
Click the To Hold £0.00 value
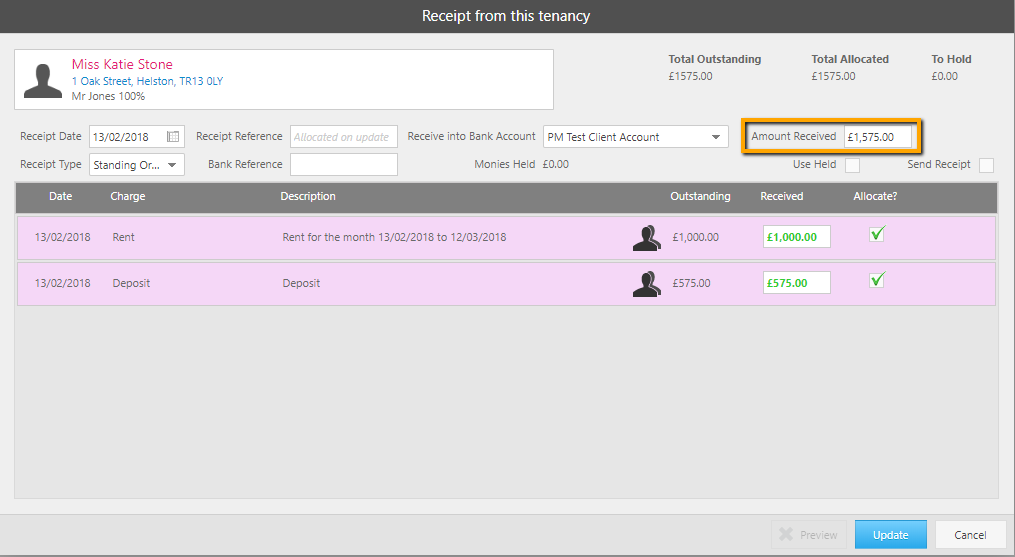(944, 76)
